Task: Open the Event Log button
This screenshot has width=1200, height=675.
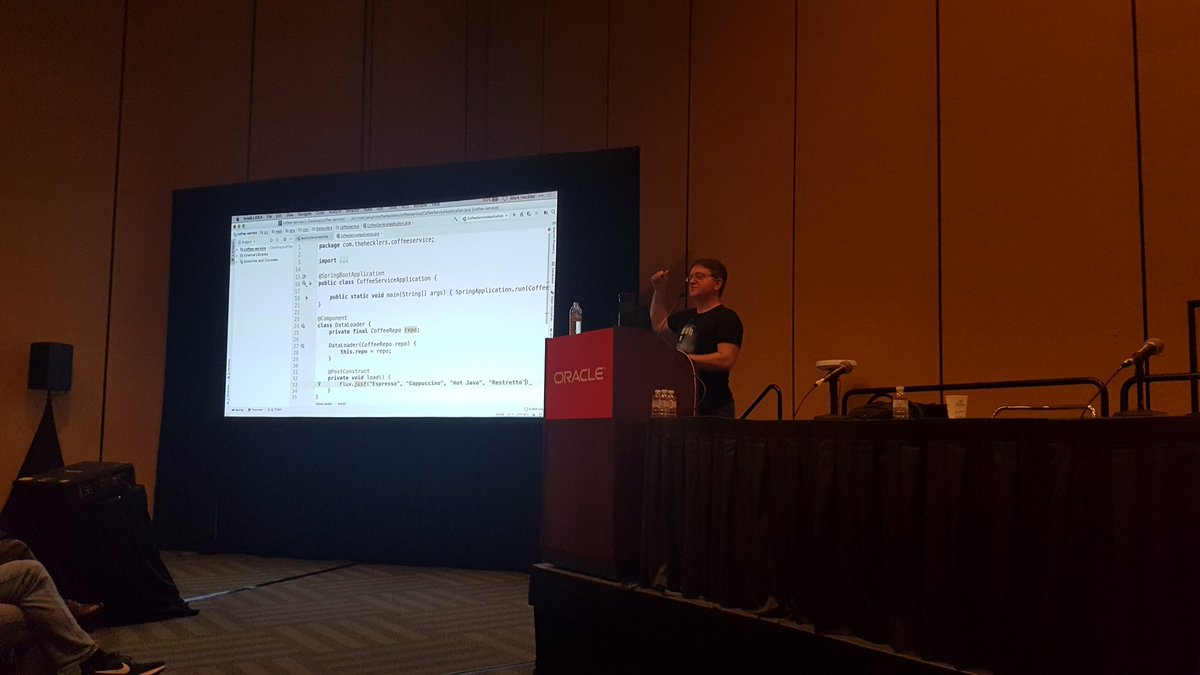Action: pos(532,409)
